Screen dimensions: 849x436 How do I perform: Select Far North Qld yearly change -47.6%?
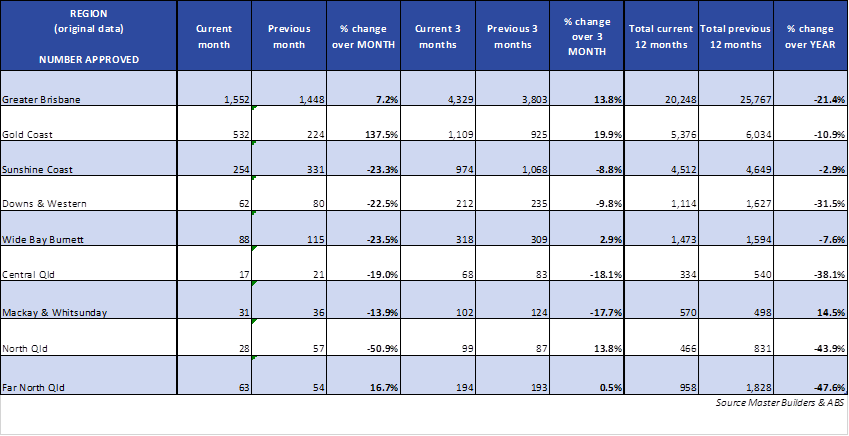tap(811, 375)
